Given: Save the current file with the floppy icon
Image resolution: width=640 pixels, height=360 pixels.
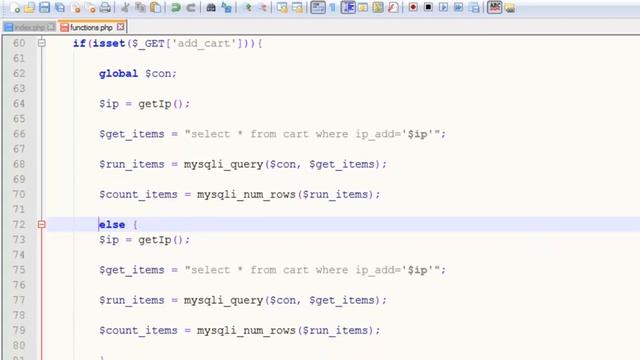Looking at the screenshot, I should [44, 7].
